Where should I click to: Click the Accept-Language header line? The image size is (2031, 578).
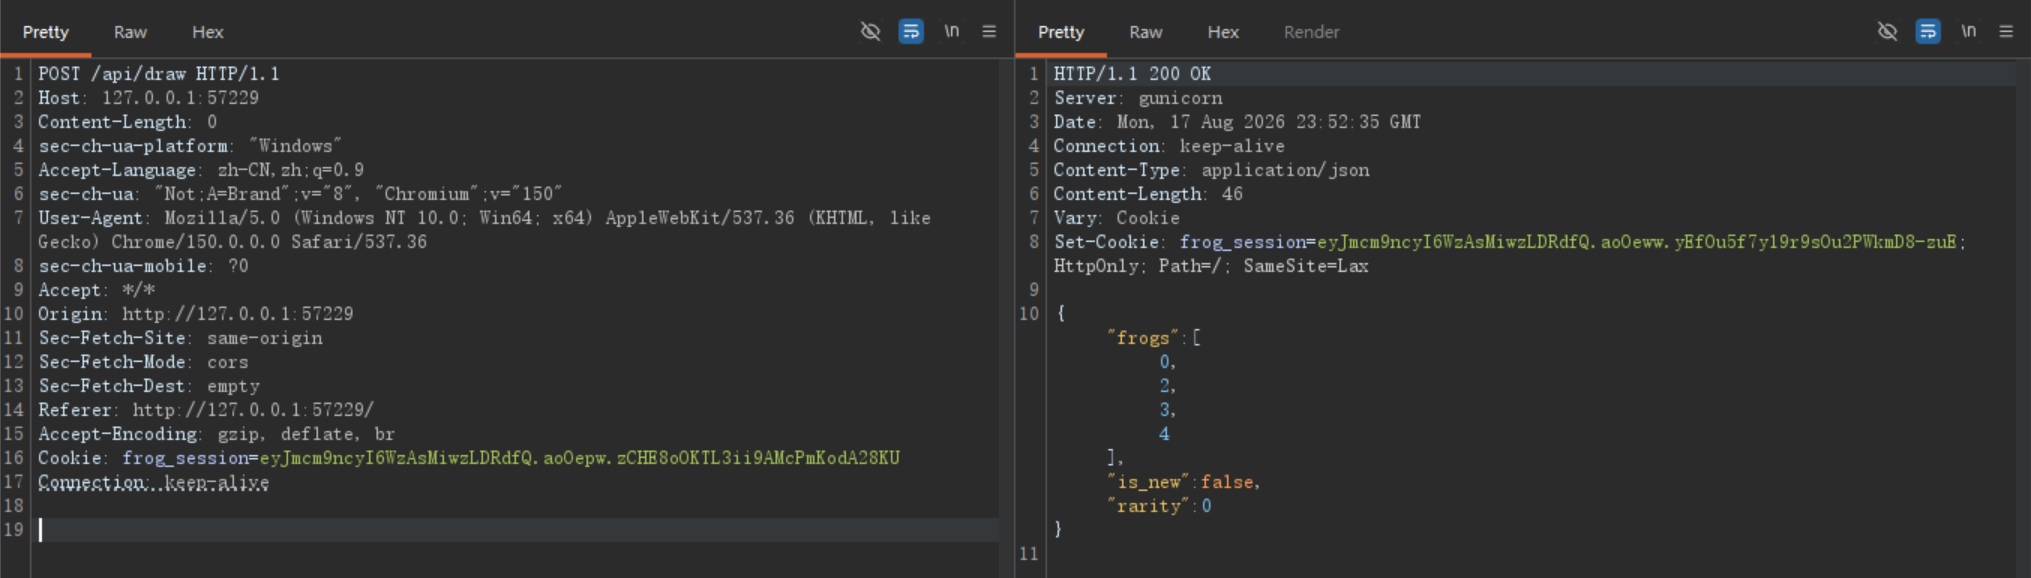(x=201, y=170)
